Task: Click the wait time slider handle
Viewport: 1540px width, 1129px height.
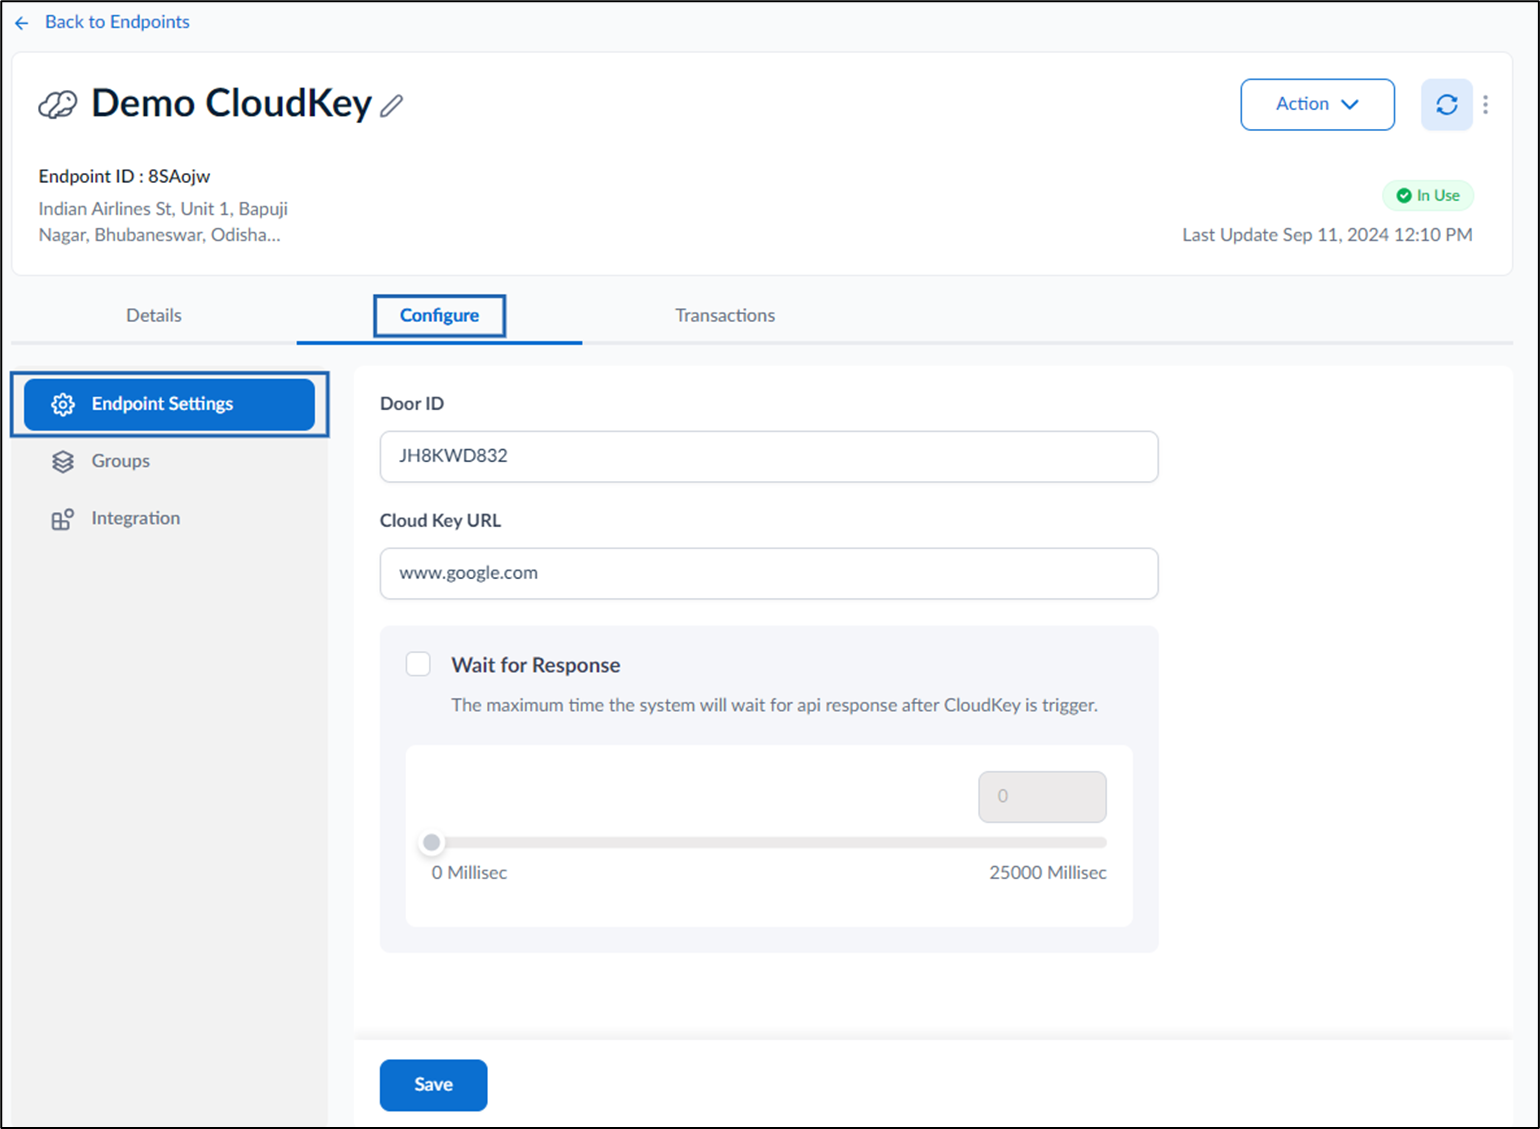Action: (432, 843)
